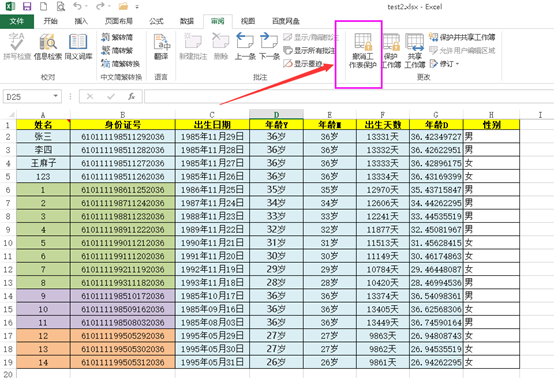Click 允许用户编辑区域
Screen dimensions: 554x378
click(462, 51)
